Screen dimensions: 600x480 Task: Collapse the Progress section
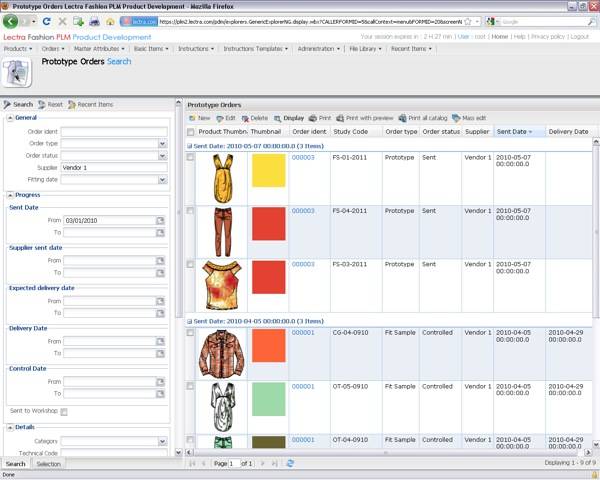[x=10, y=195]
